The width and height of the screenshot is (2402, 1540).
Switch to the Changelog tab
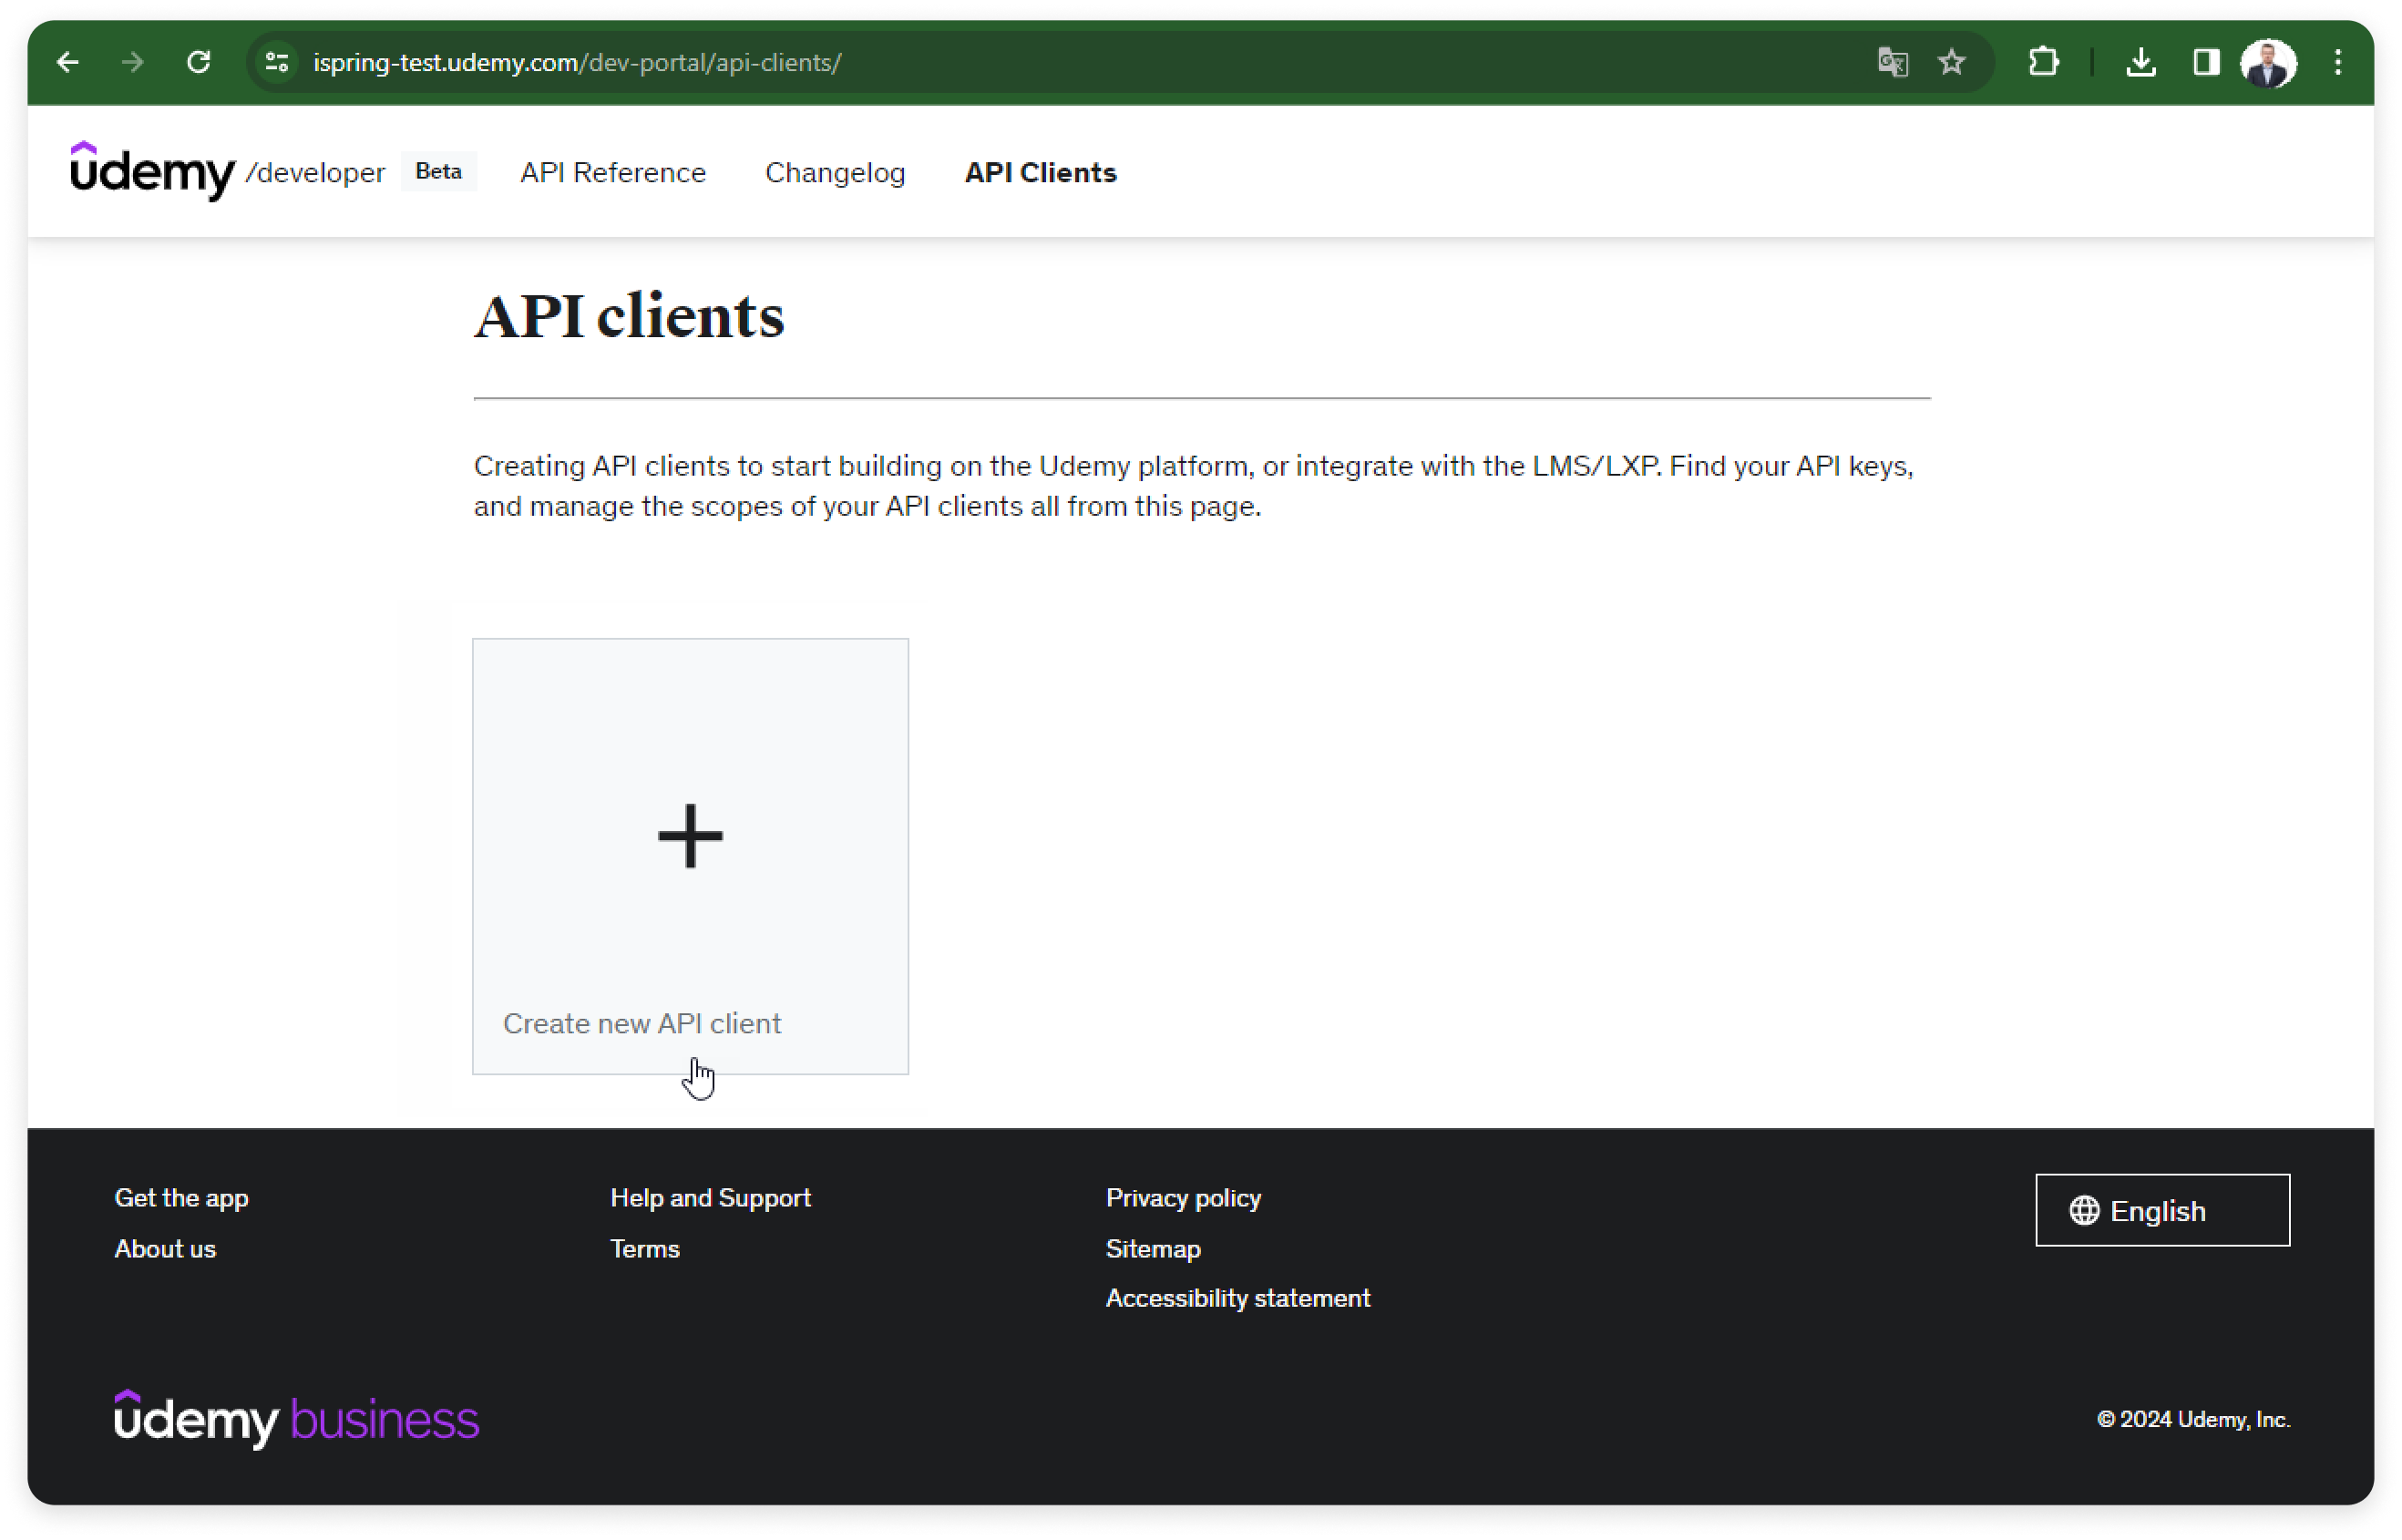point(835,172)
